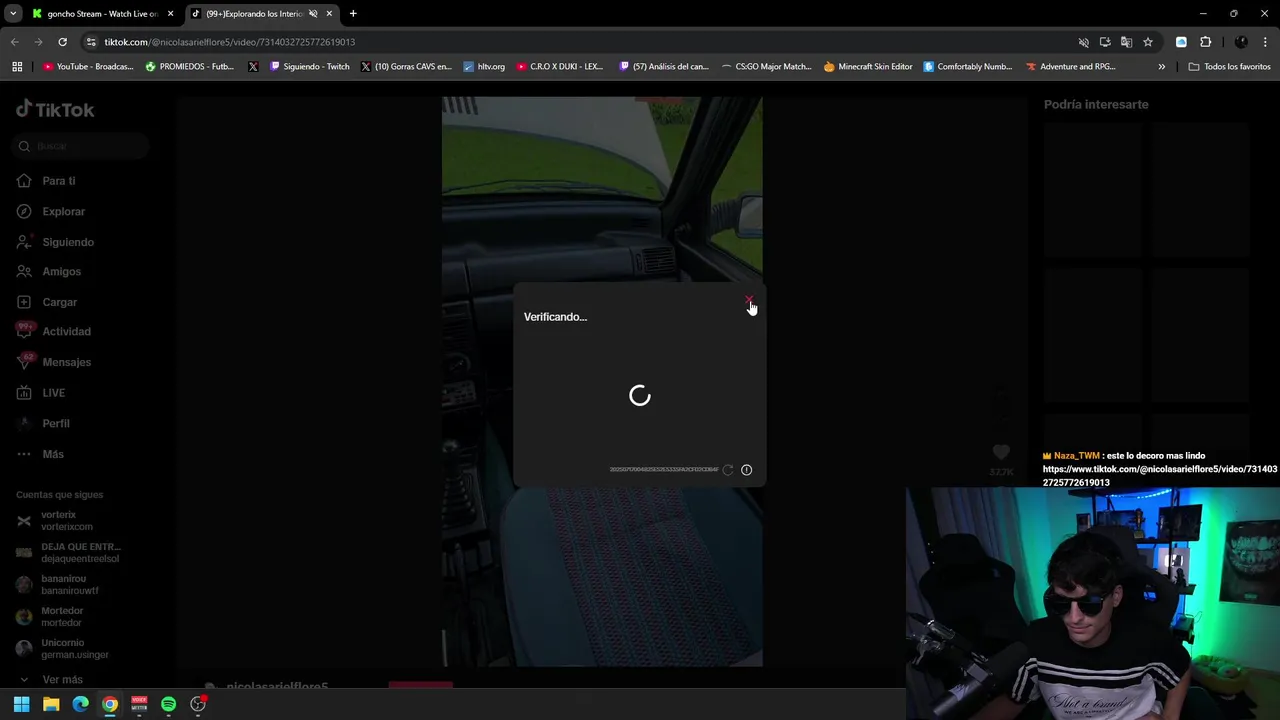Like the video with the heart icon
The image size is (1280, 720).
[x=1001, y=453]
